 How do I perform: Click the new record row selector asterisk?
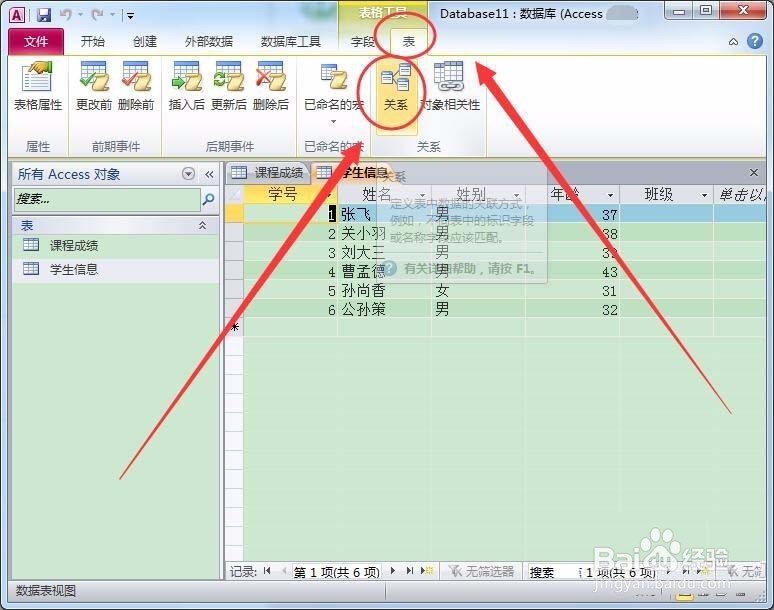coord(234,328)
